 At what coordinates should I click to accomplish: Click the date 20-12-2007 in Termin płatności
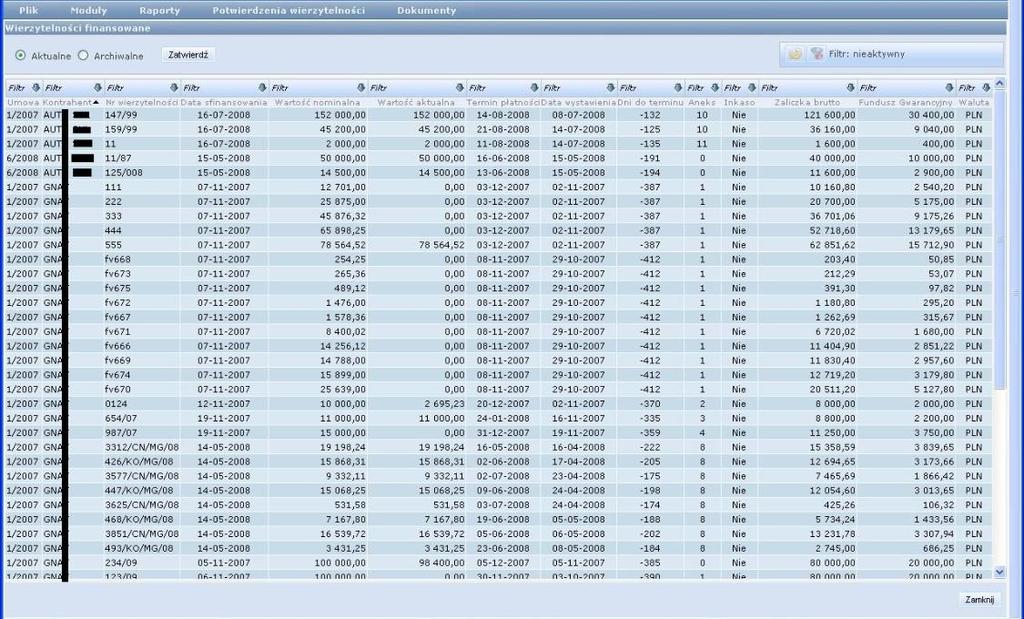[503, 404]
